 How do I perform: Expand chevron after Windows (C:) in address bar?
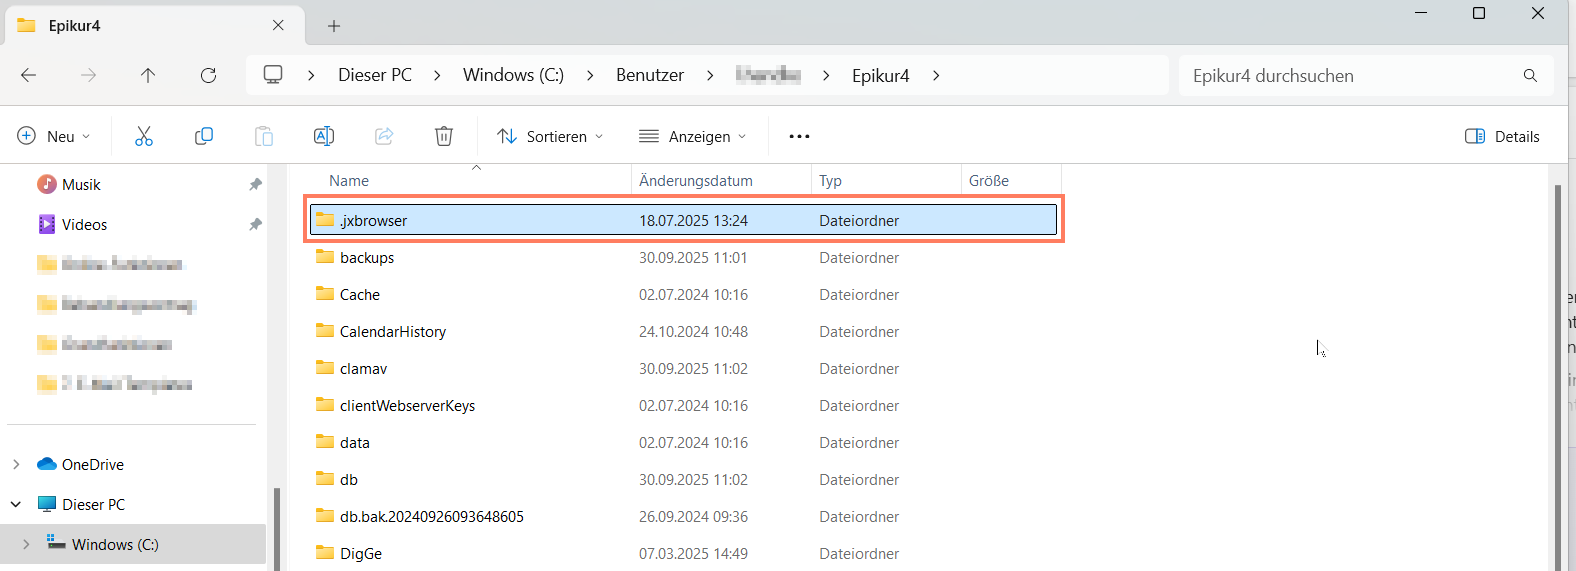click(590, 75)
